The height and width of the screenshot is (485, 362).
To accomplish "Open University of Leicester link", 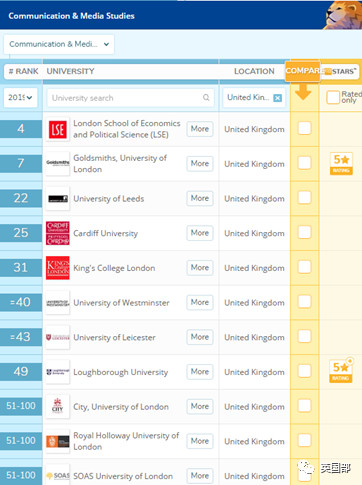I will [114, 337].
